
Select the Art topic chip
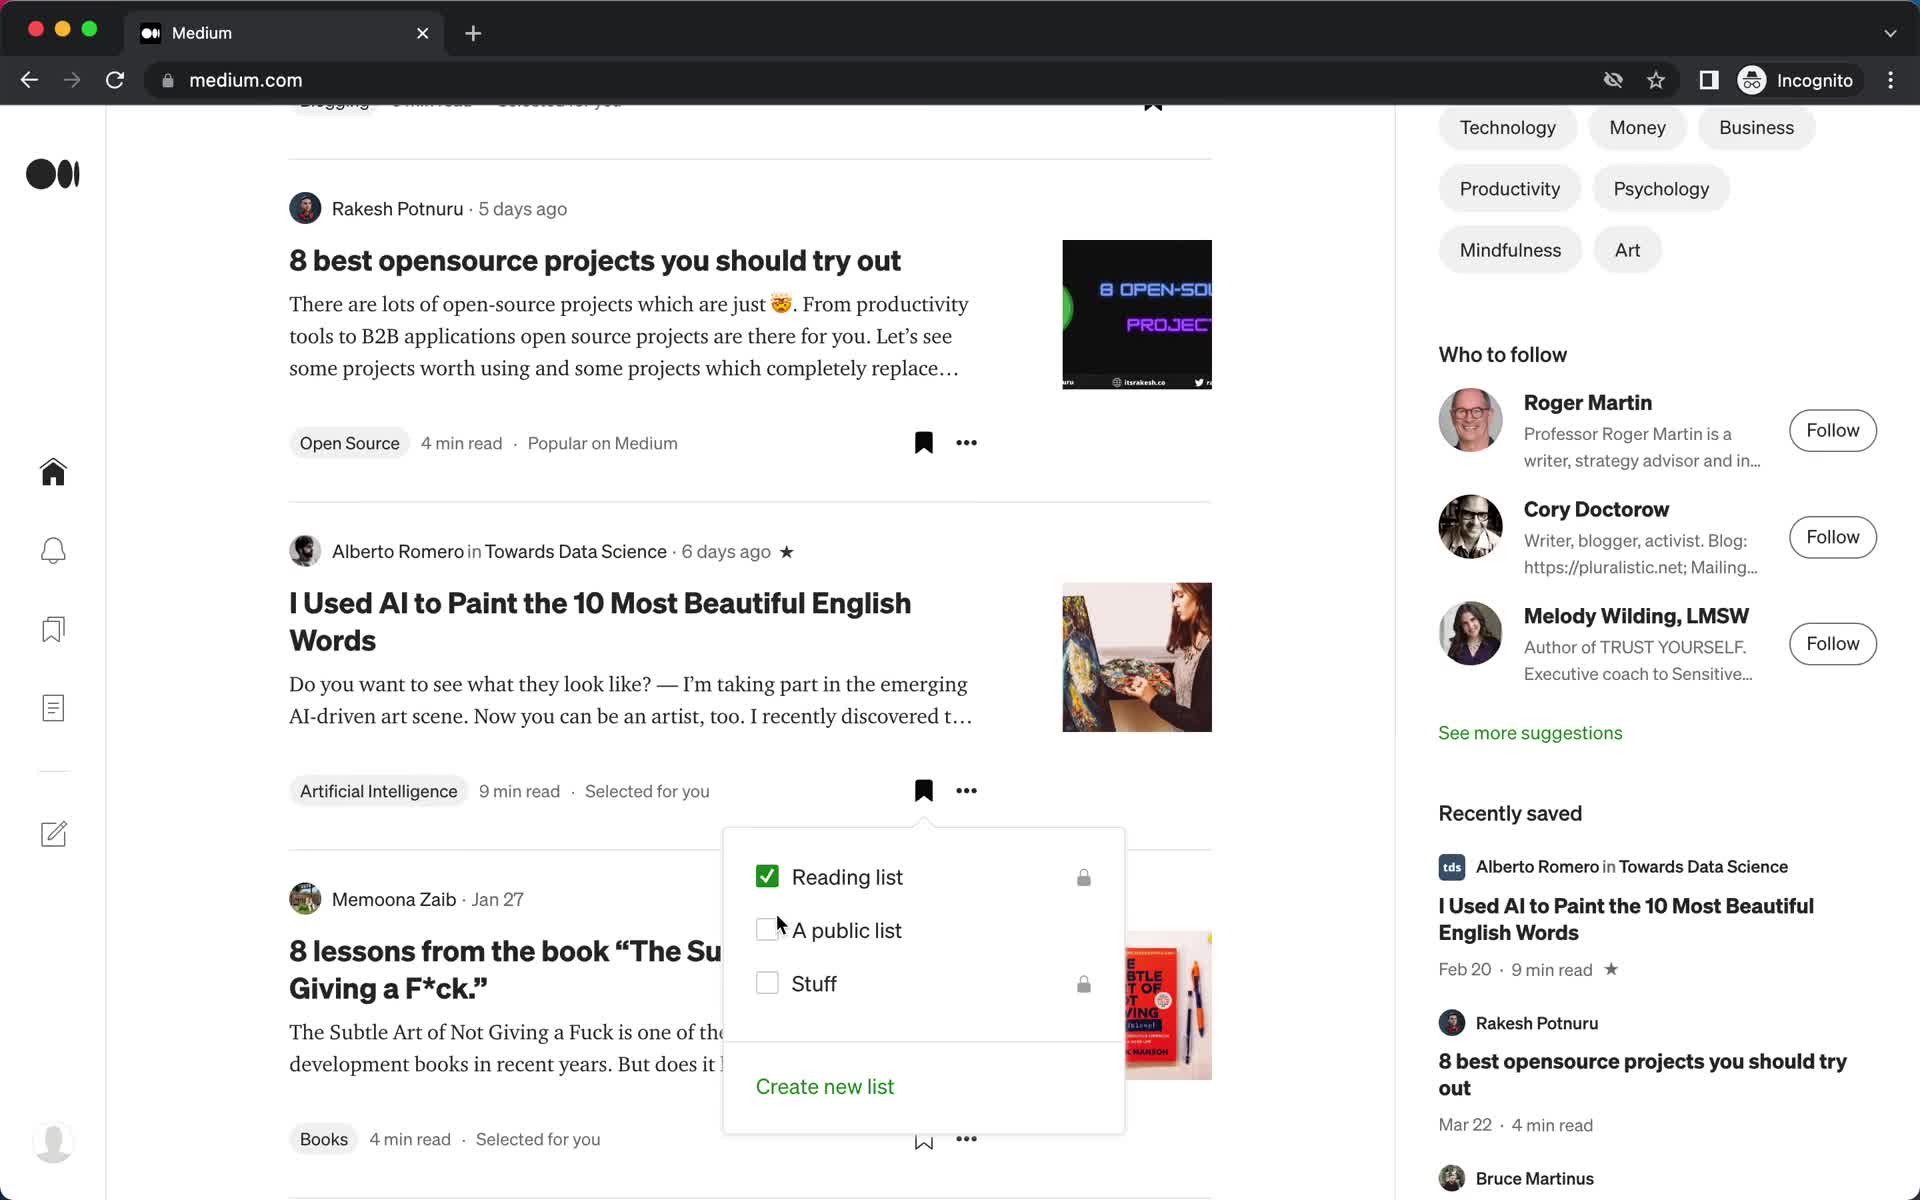pyautogui.click(x=1627, y=250)
